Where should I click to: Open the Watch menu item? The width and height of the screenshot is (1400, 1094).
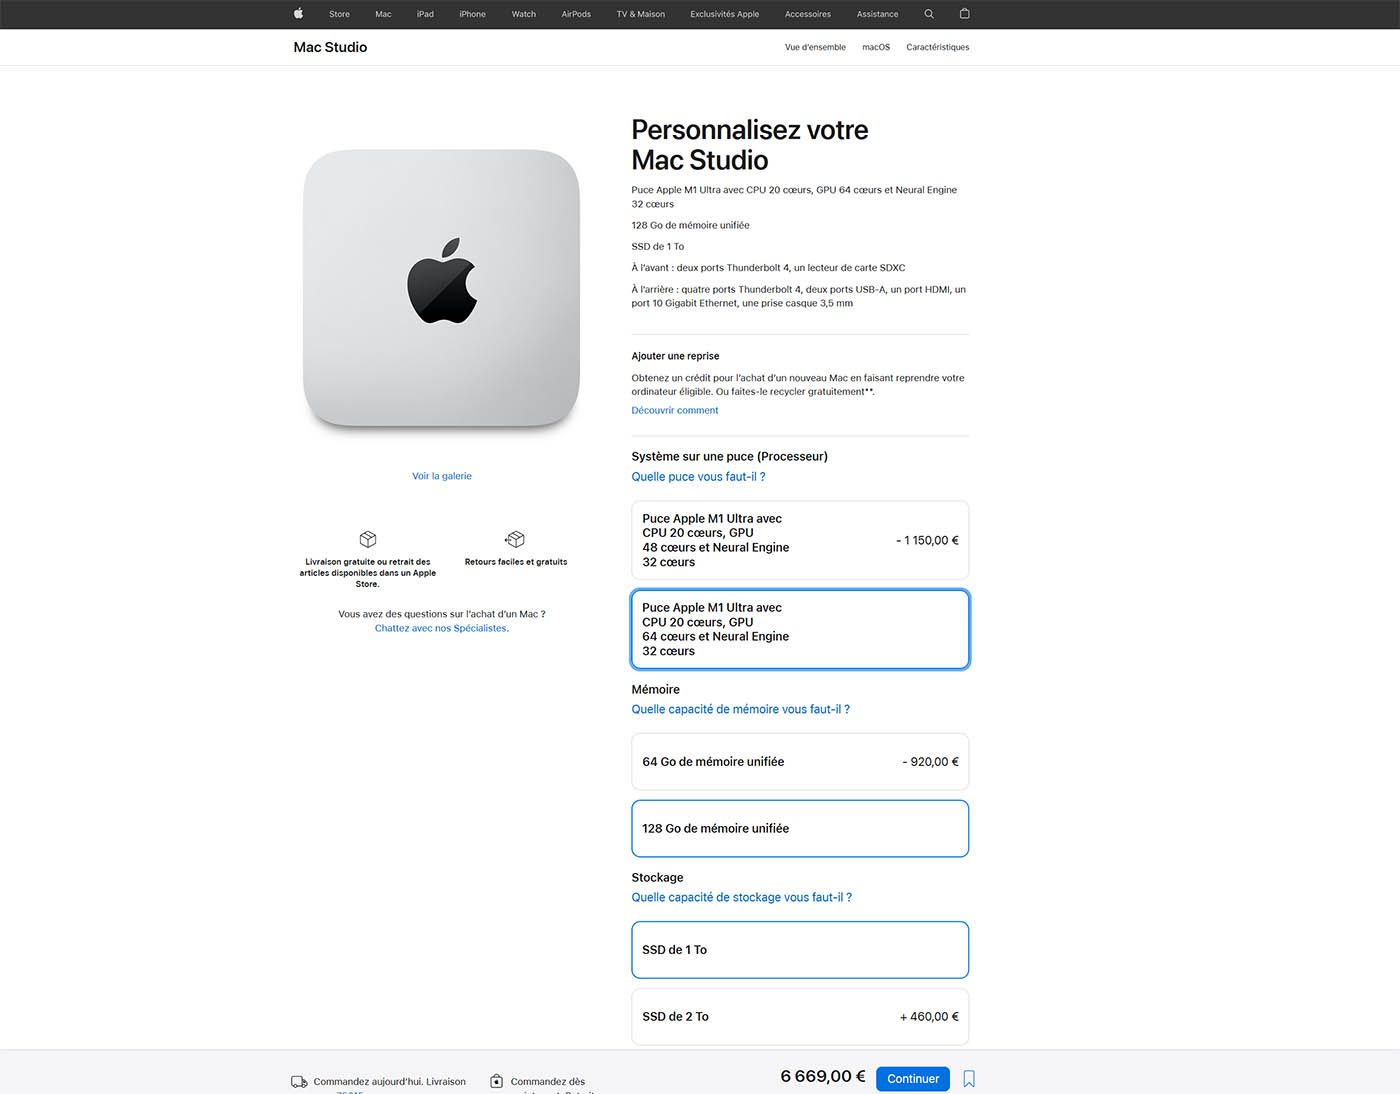point(524,14)
